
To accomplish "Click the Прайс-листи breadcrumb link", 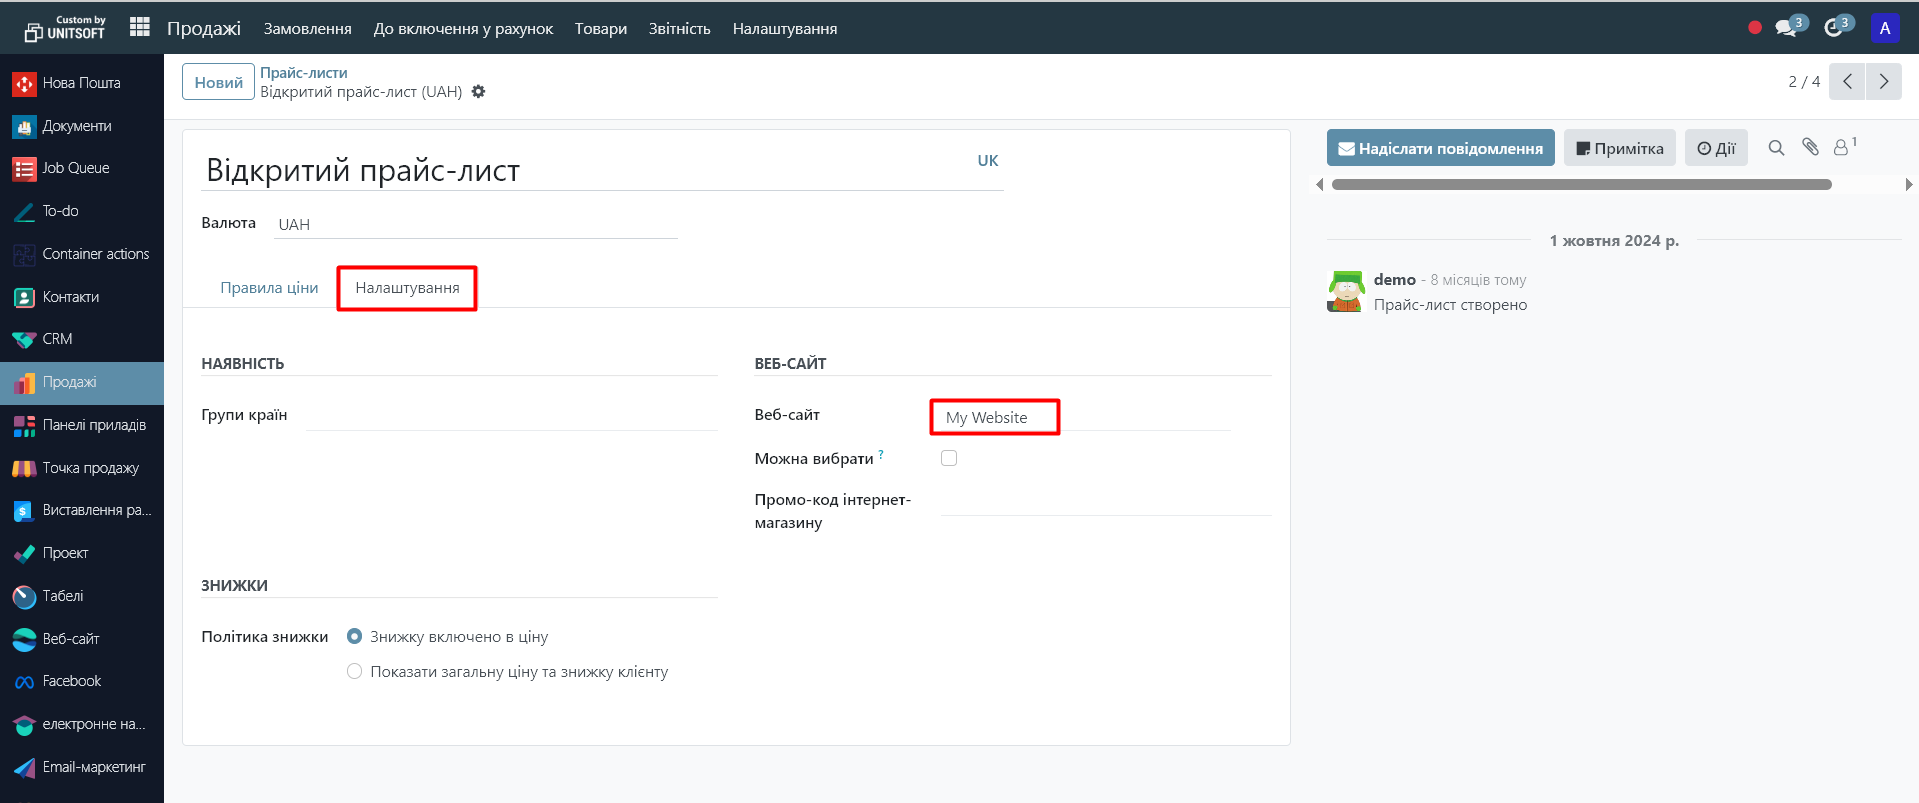I will click(304, 73).
